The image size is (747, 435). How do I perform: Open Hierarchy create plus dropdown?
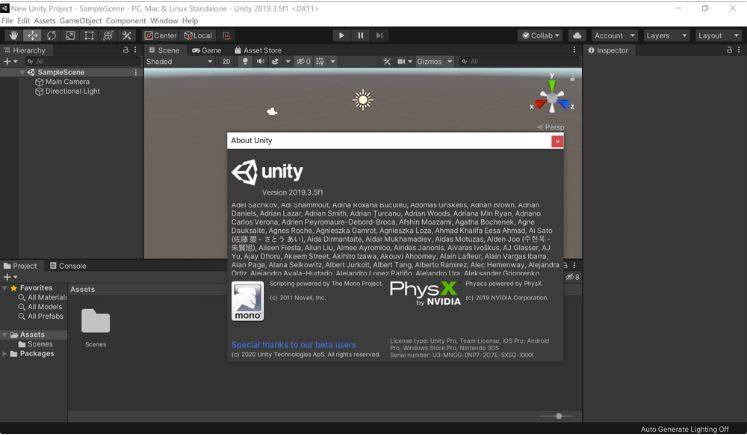coord(10,62)
